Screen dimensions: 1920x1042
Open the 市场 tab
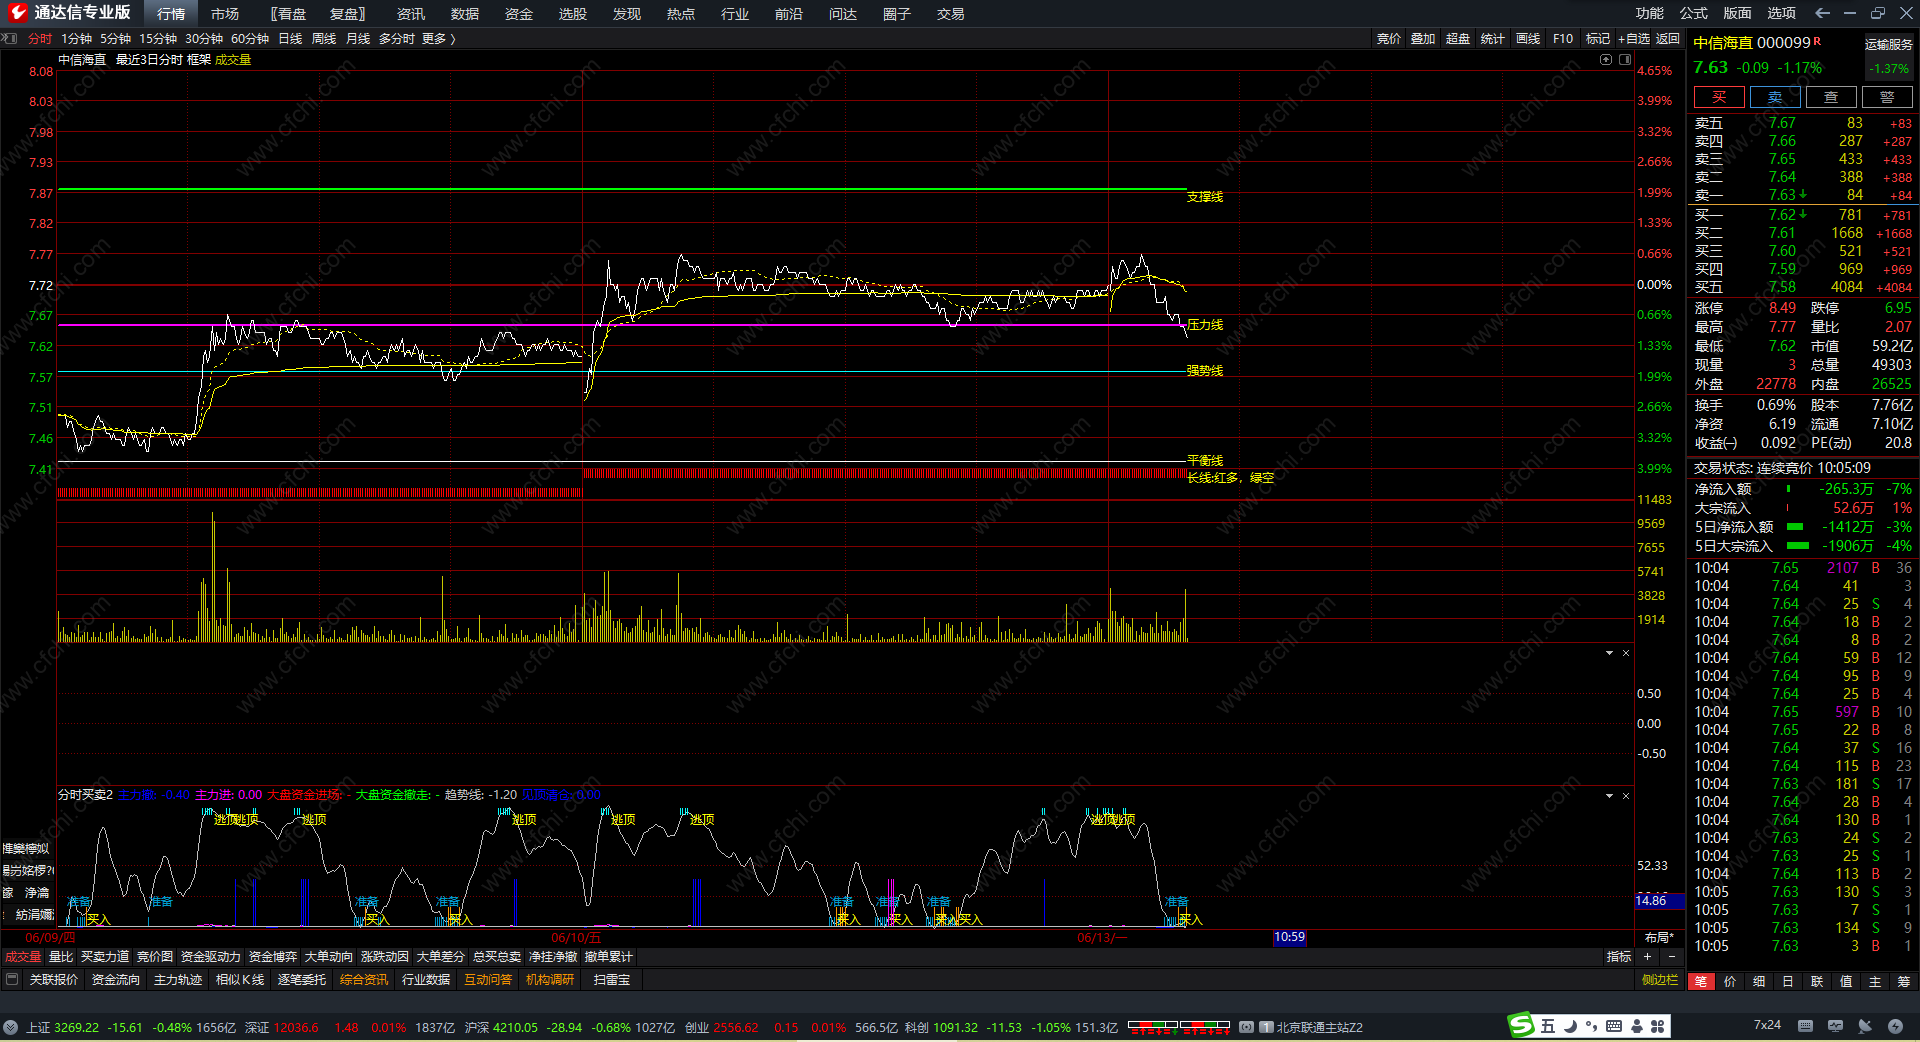click(x=225, y=14)
